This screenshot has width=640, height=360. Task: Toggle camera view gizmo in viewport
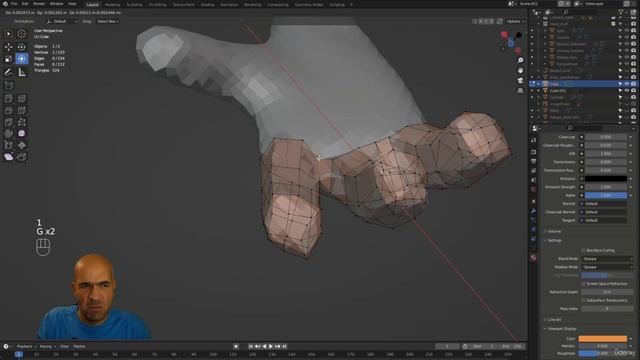(520, 80)
